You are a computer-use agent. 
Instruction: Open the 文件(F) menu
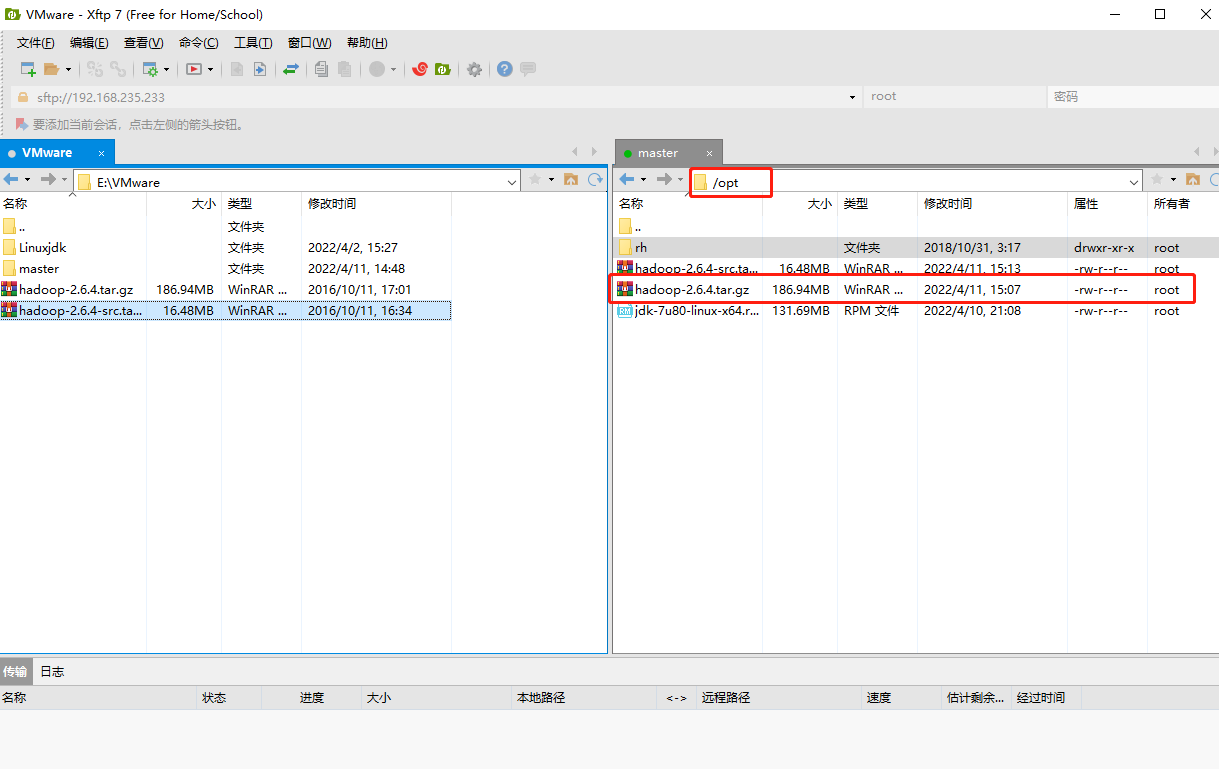click(36, 43)
